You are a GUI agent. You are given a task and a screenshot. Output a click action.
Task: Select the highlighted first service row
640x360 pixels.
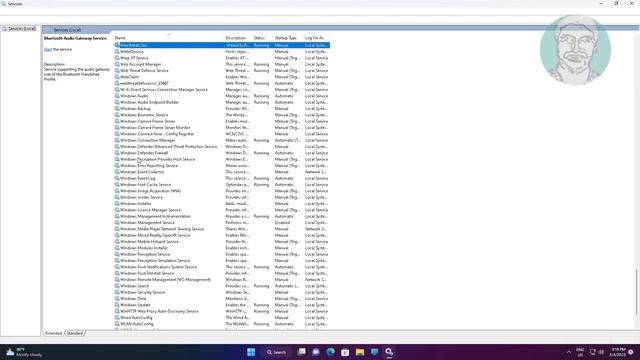pos(222,45)
